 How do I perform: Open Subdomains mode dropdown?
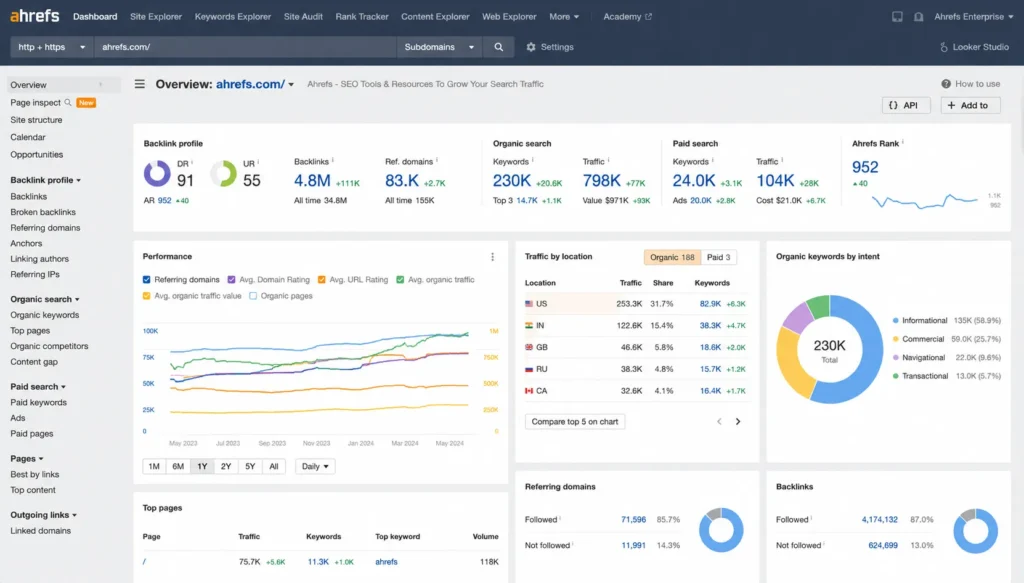(x=439, y=47)
